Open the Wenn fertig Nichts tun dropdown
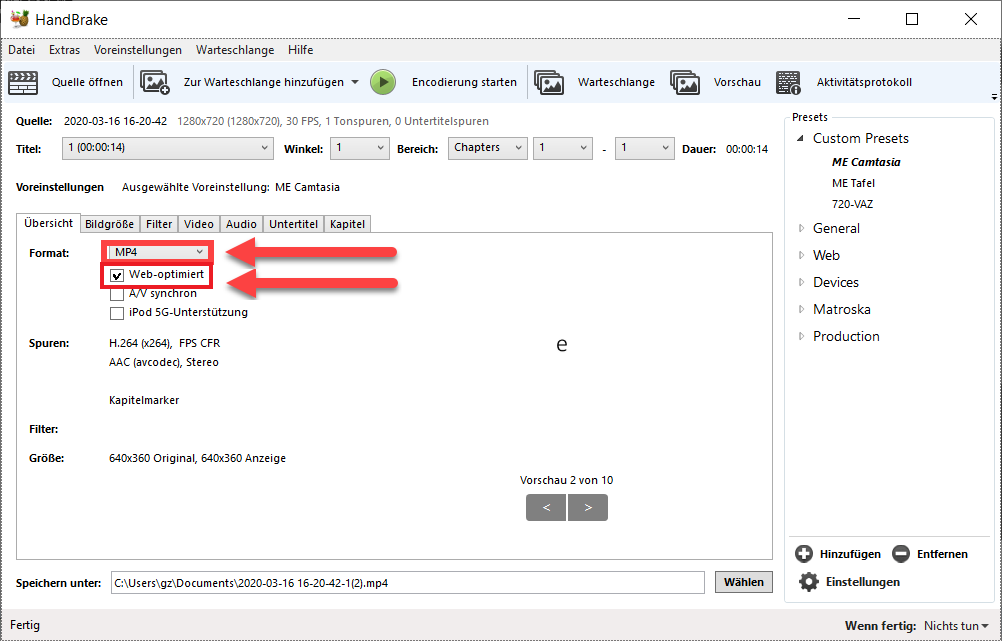Image resolution: width=1002 pixels, height=641 pixels. pyautogui.click(x=956, y=626)
